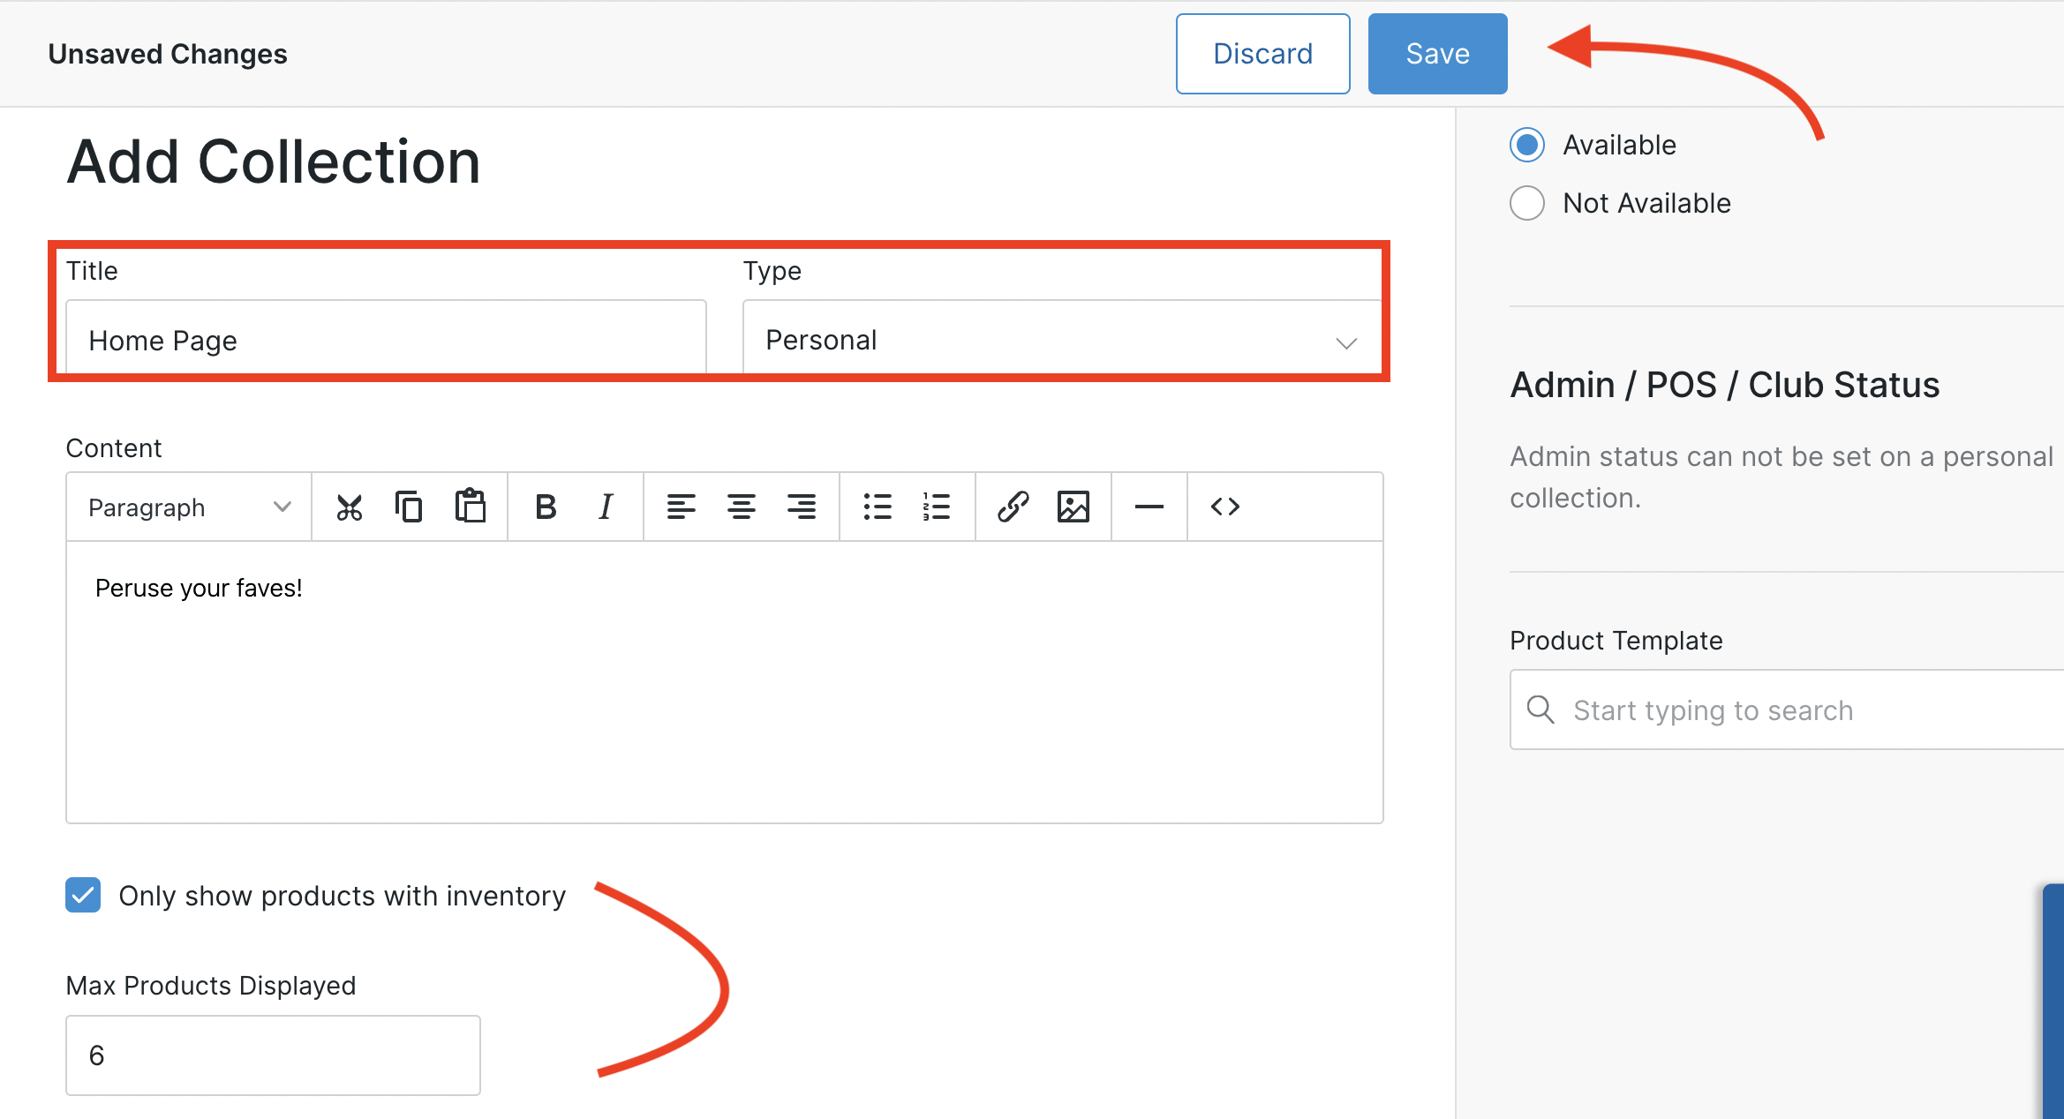
Task: Apply center text alignment
Action: [x=742, y=507]
